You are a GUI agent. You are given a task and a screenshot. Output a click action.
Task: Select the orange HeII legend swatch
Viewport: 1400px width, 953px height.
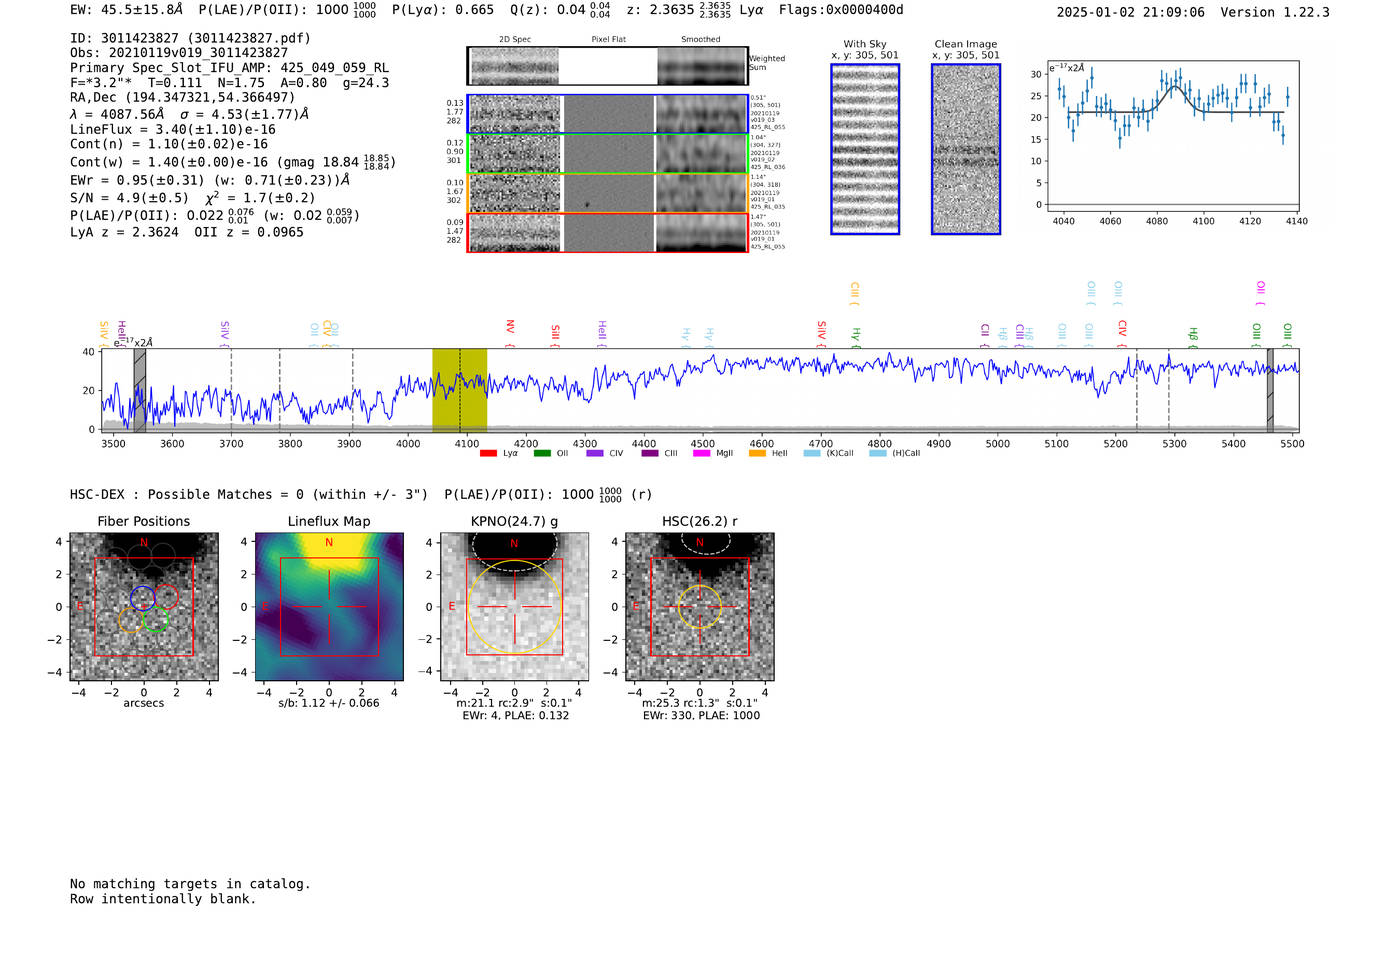pos(757,453)
